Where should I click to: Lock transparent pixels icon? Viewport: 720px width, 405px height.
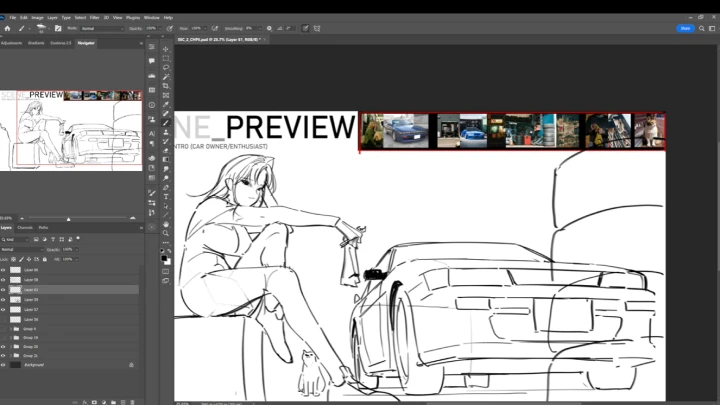[13, 259]
